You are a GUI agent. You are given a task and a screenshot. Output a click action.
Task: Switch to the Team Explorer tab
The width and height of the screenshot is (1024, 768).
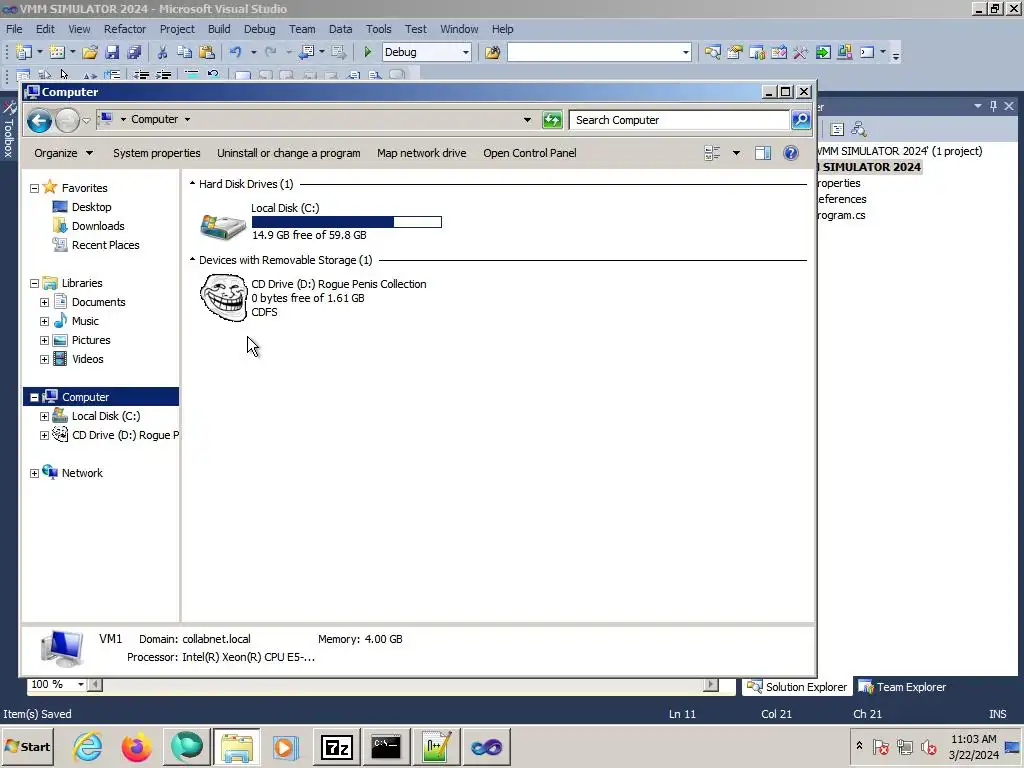[903, 687]
